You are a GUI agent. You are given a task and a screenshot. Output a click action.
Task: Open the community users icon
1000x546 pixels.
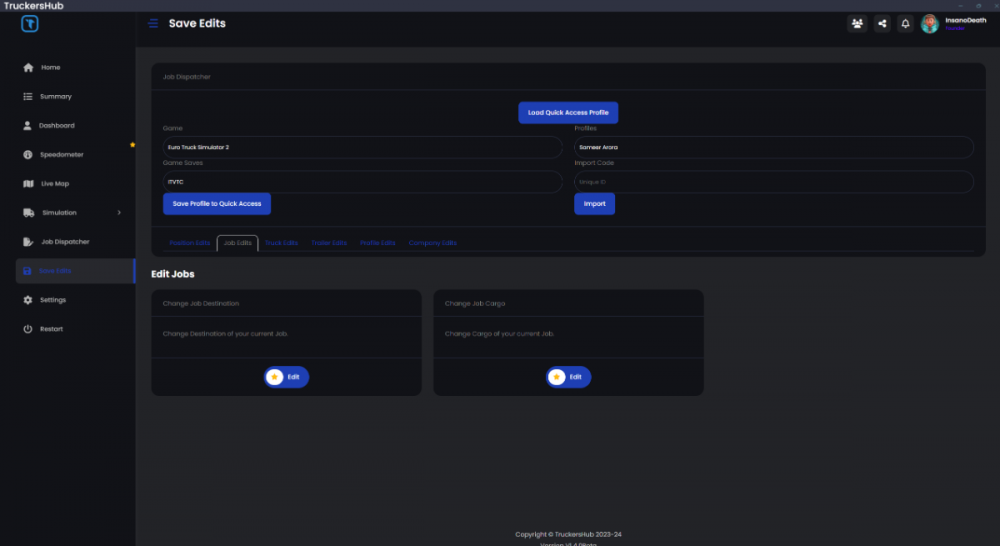(857, 23)
